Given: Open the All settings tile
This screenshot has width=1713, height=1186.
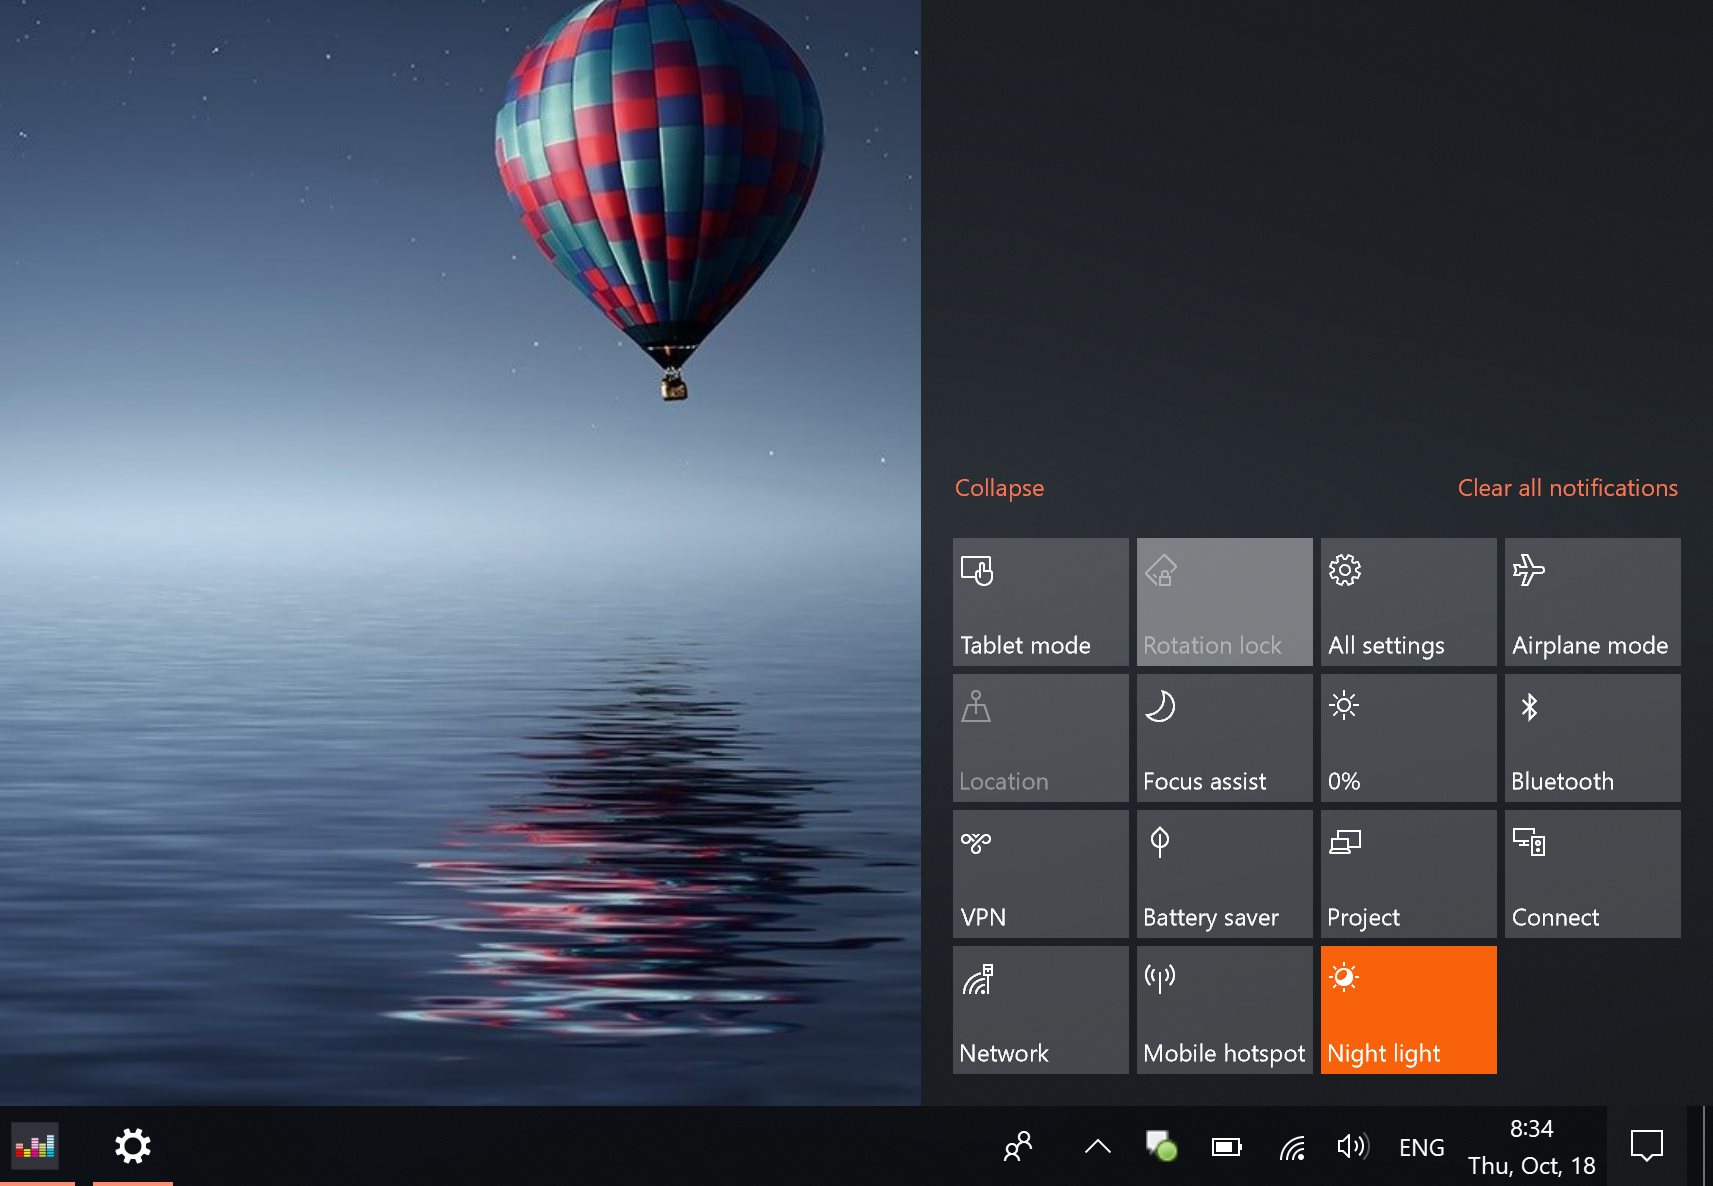Looking at the screenshot, I should click(1408, 602).
